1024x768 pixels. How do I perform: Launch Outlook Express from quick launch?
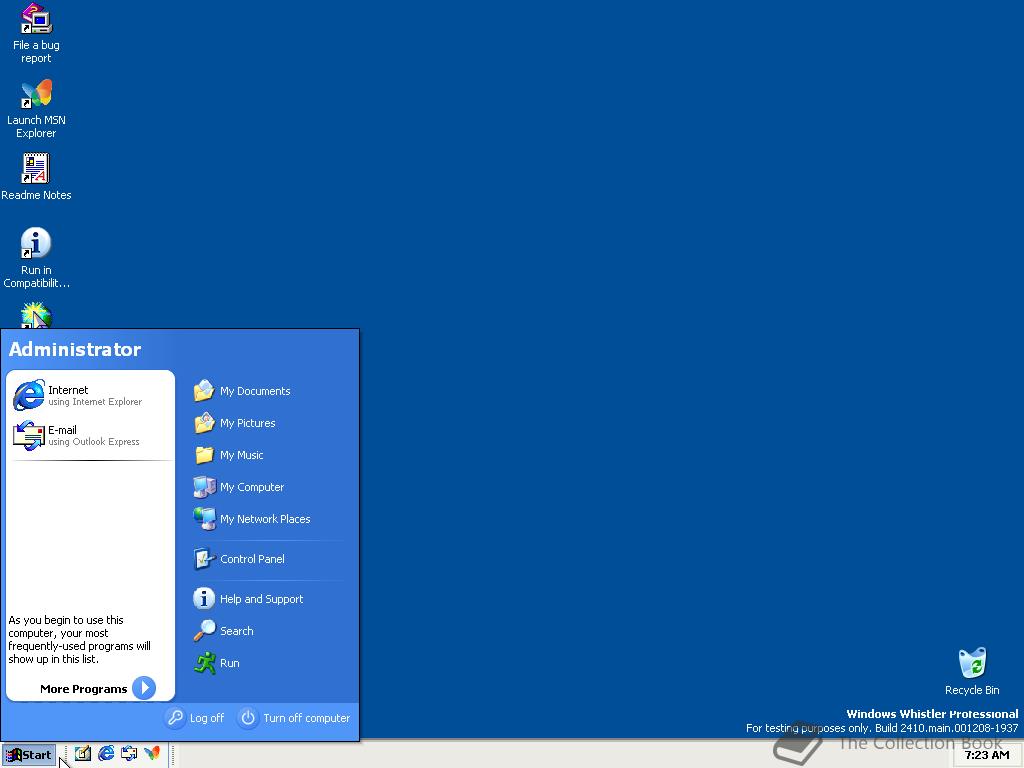(129, 754)
